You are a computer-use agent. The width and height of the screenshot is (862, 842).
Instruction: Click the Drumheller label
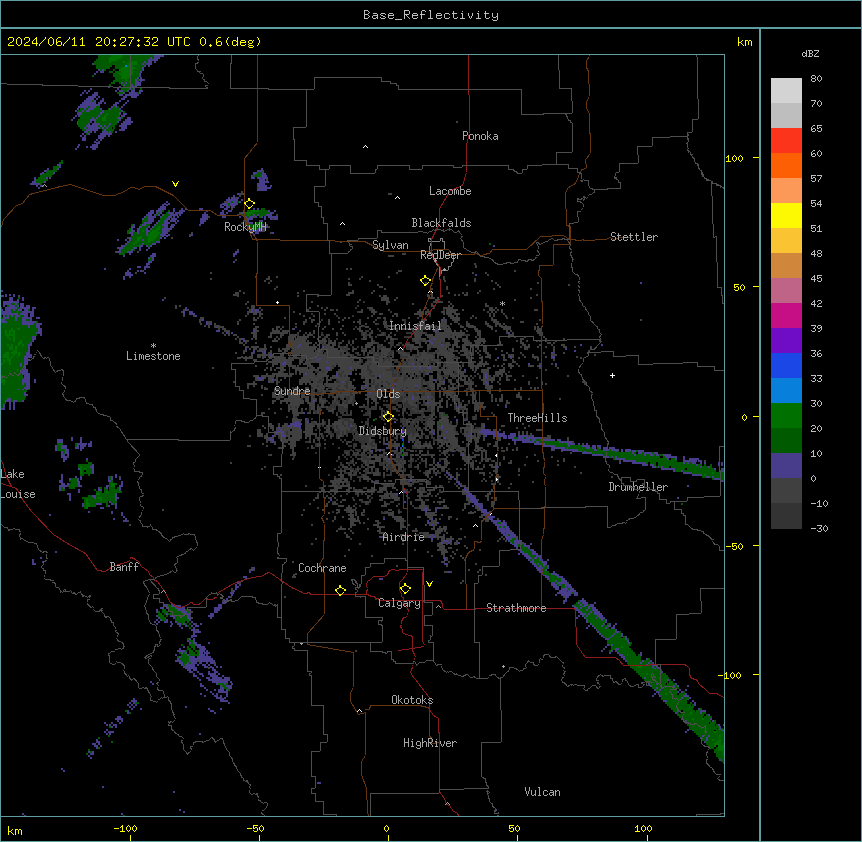tap(638, 487)
